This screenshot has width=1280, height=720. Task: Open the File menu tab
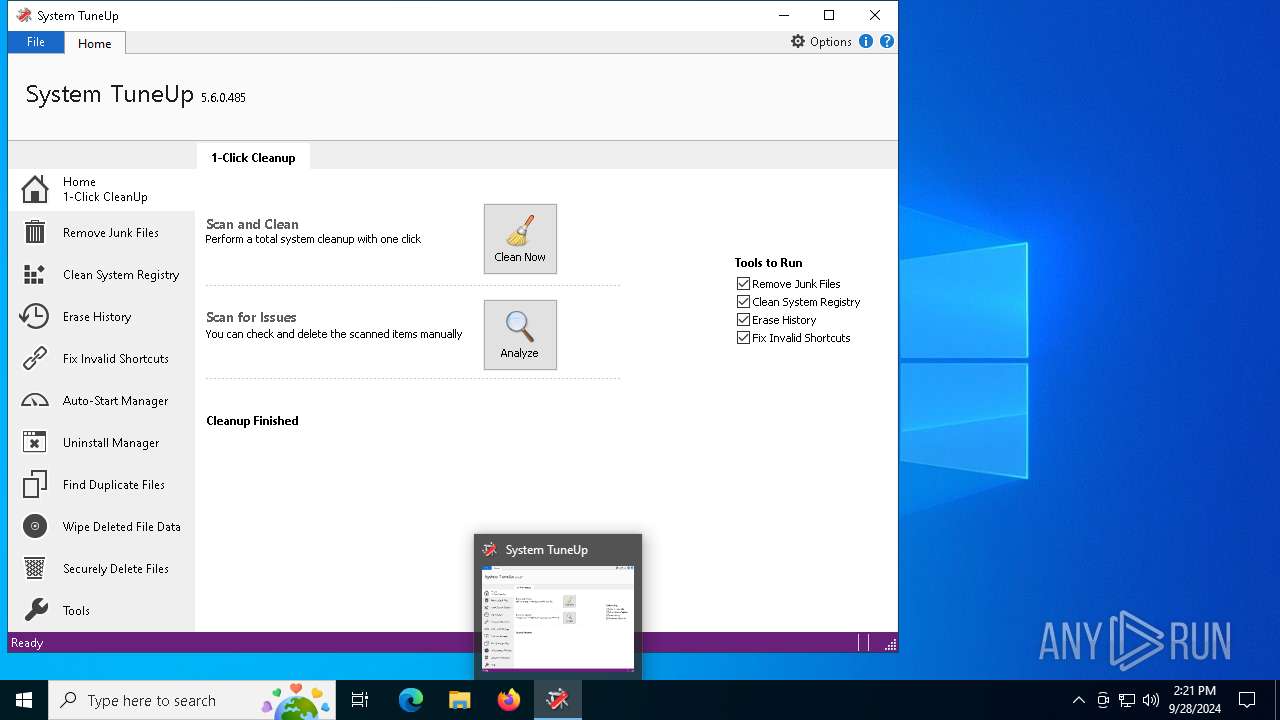pyautogui.click(x=36, y=42)
